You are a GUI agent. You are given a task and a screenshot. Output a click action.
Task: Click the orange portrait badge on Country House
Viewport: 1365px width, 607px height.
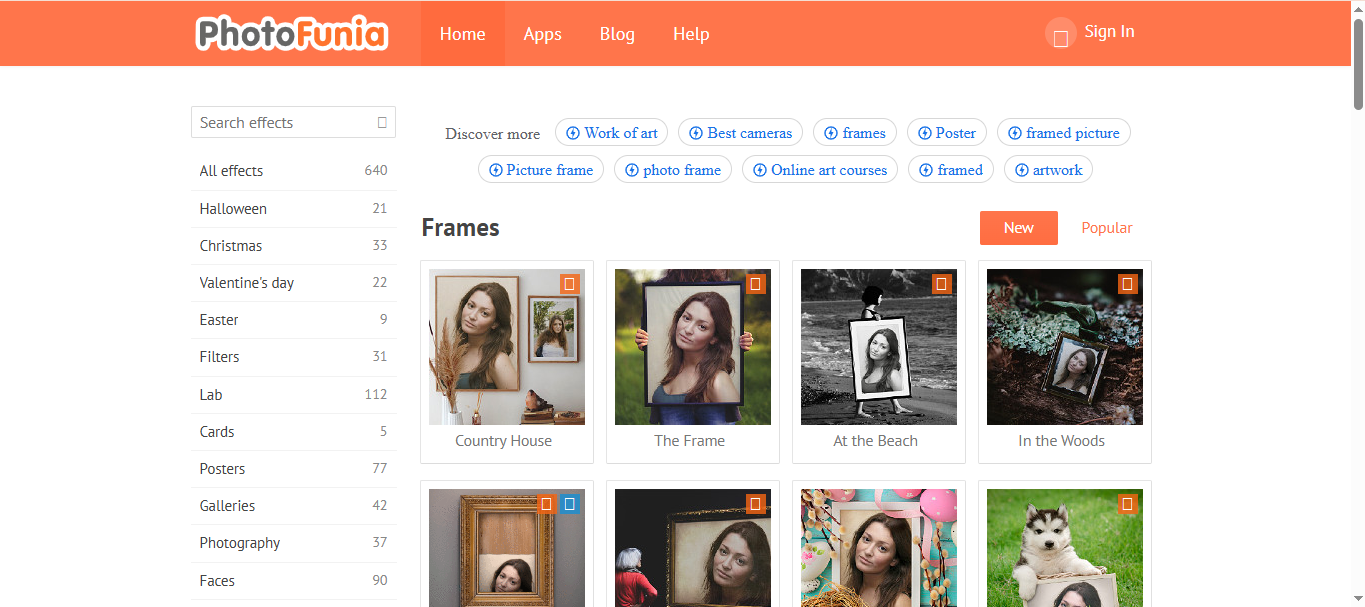(570, 283)
